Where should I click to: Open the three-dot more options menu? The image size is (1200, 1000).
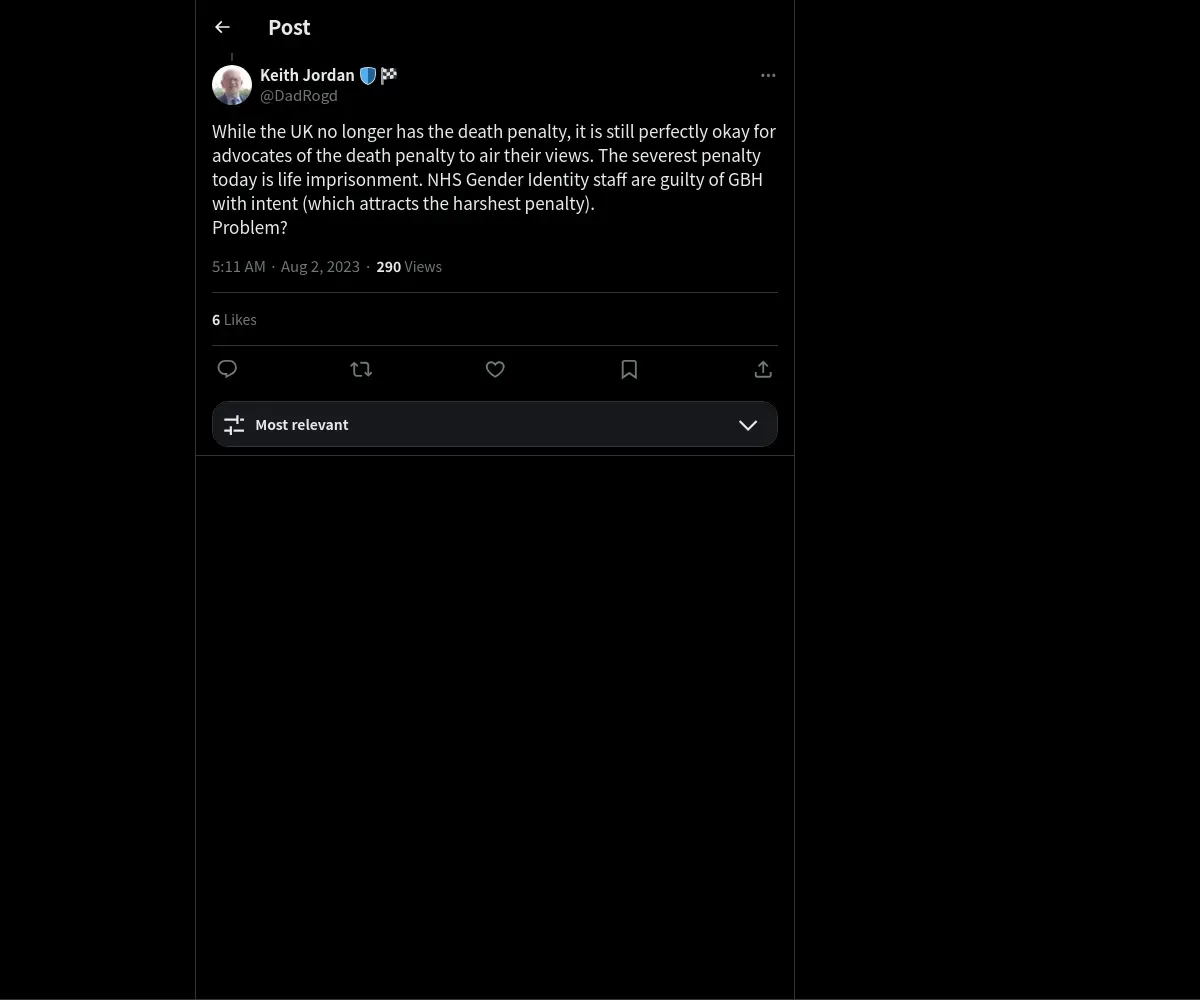(x=768, y=75)
